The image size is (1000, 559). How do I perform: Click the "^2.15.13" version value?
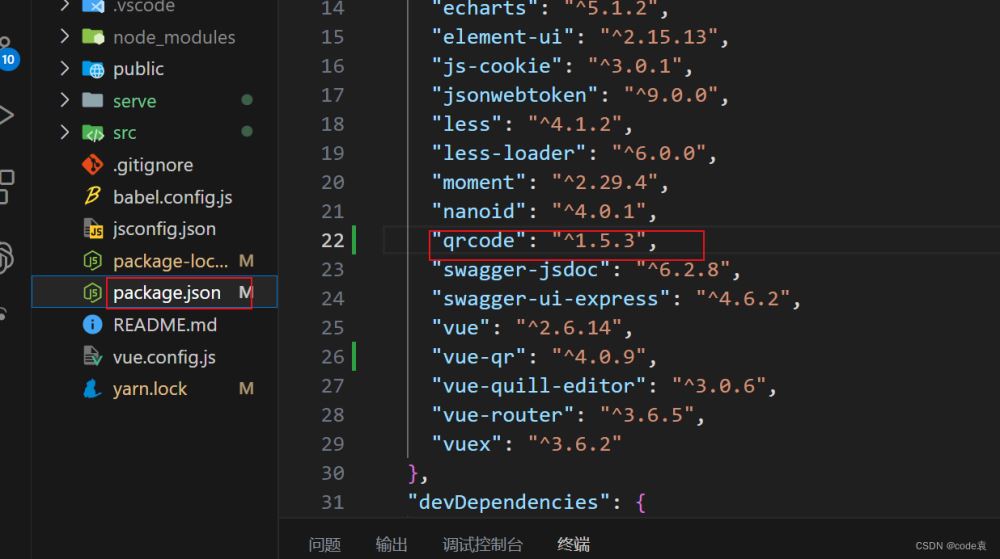coord(659,37)
